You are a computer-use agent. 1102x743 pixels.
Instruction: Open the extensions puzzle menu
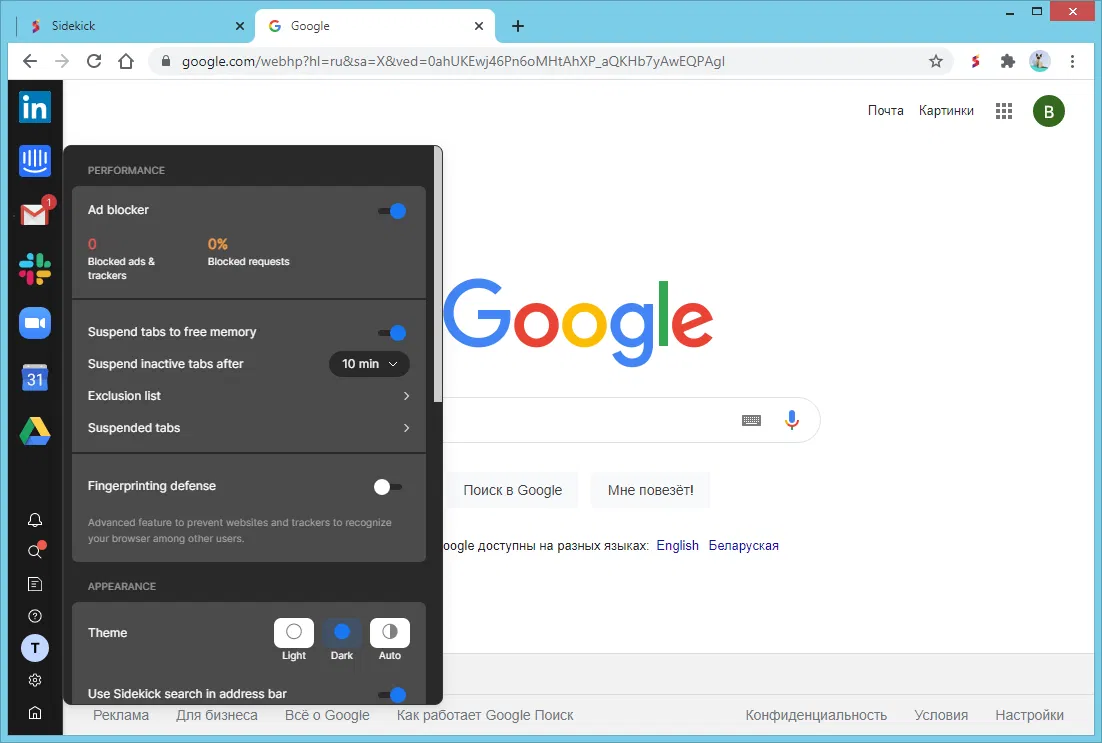1008,61
